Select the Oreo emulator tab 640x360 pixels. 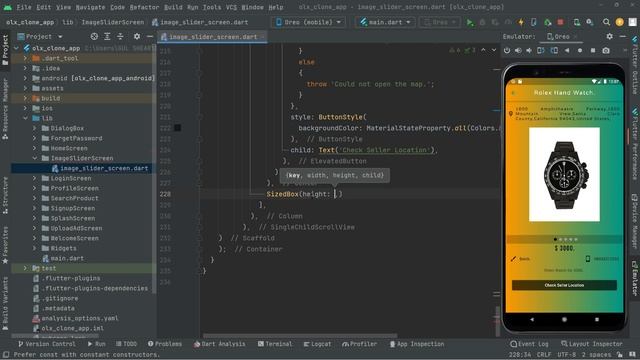click(561, 36)
